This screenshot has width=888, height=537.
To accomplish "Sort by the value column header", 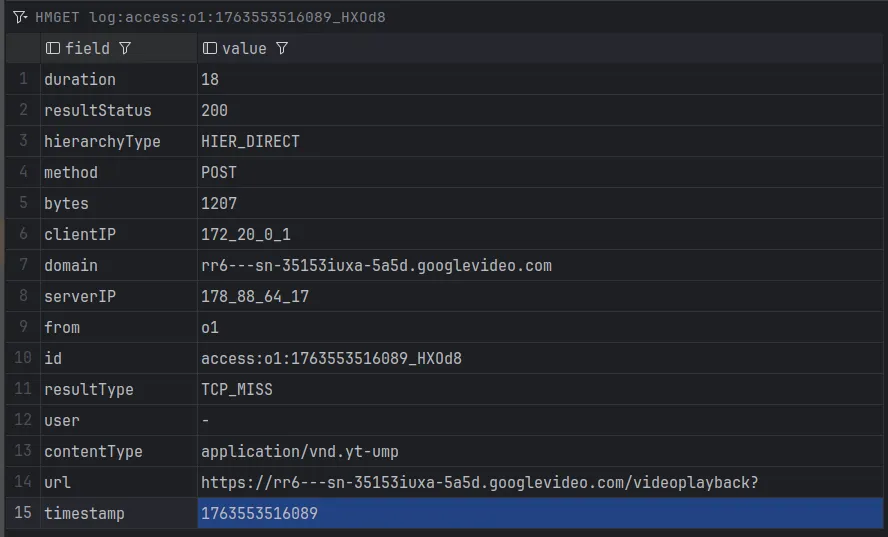I will click(244, 48).
